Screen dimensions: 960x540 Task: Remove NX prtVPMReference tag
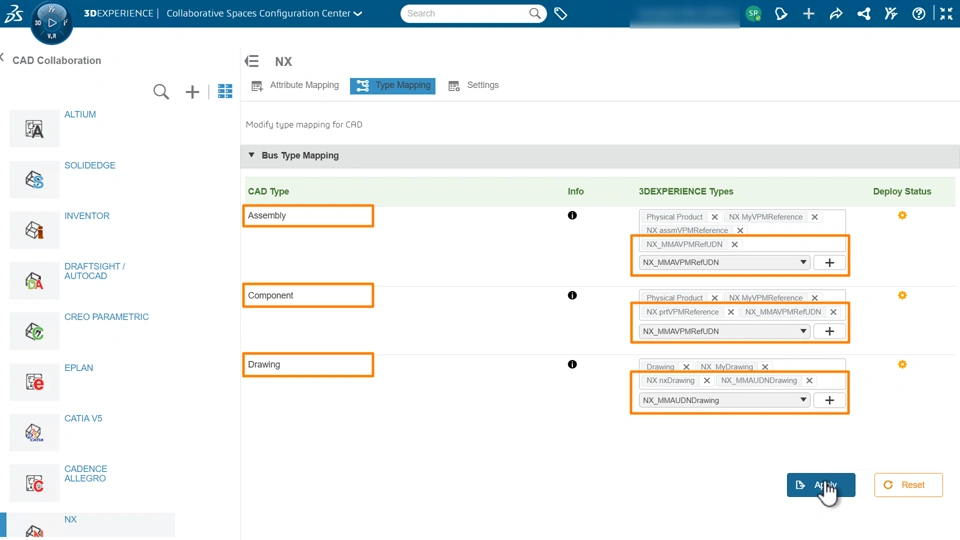point(730,312)
